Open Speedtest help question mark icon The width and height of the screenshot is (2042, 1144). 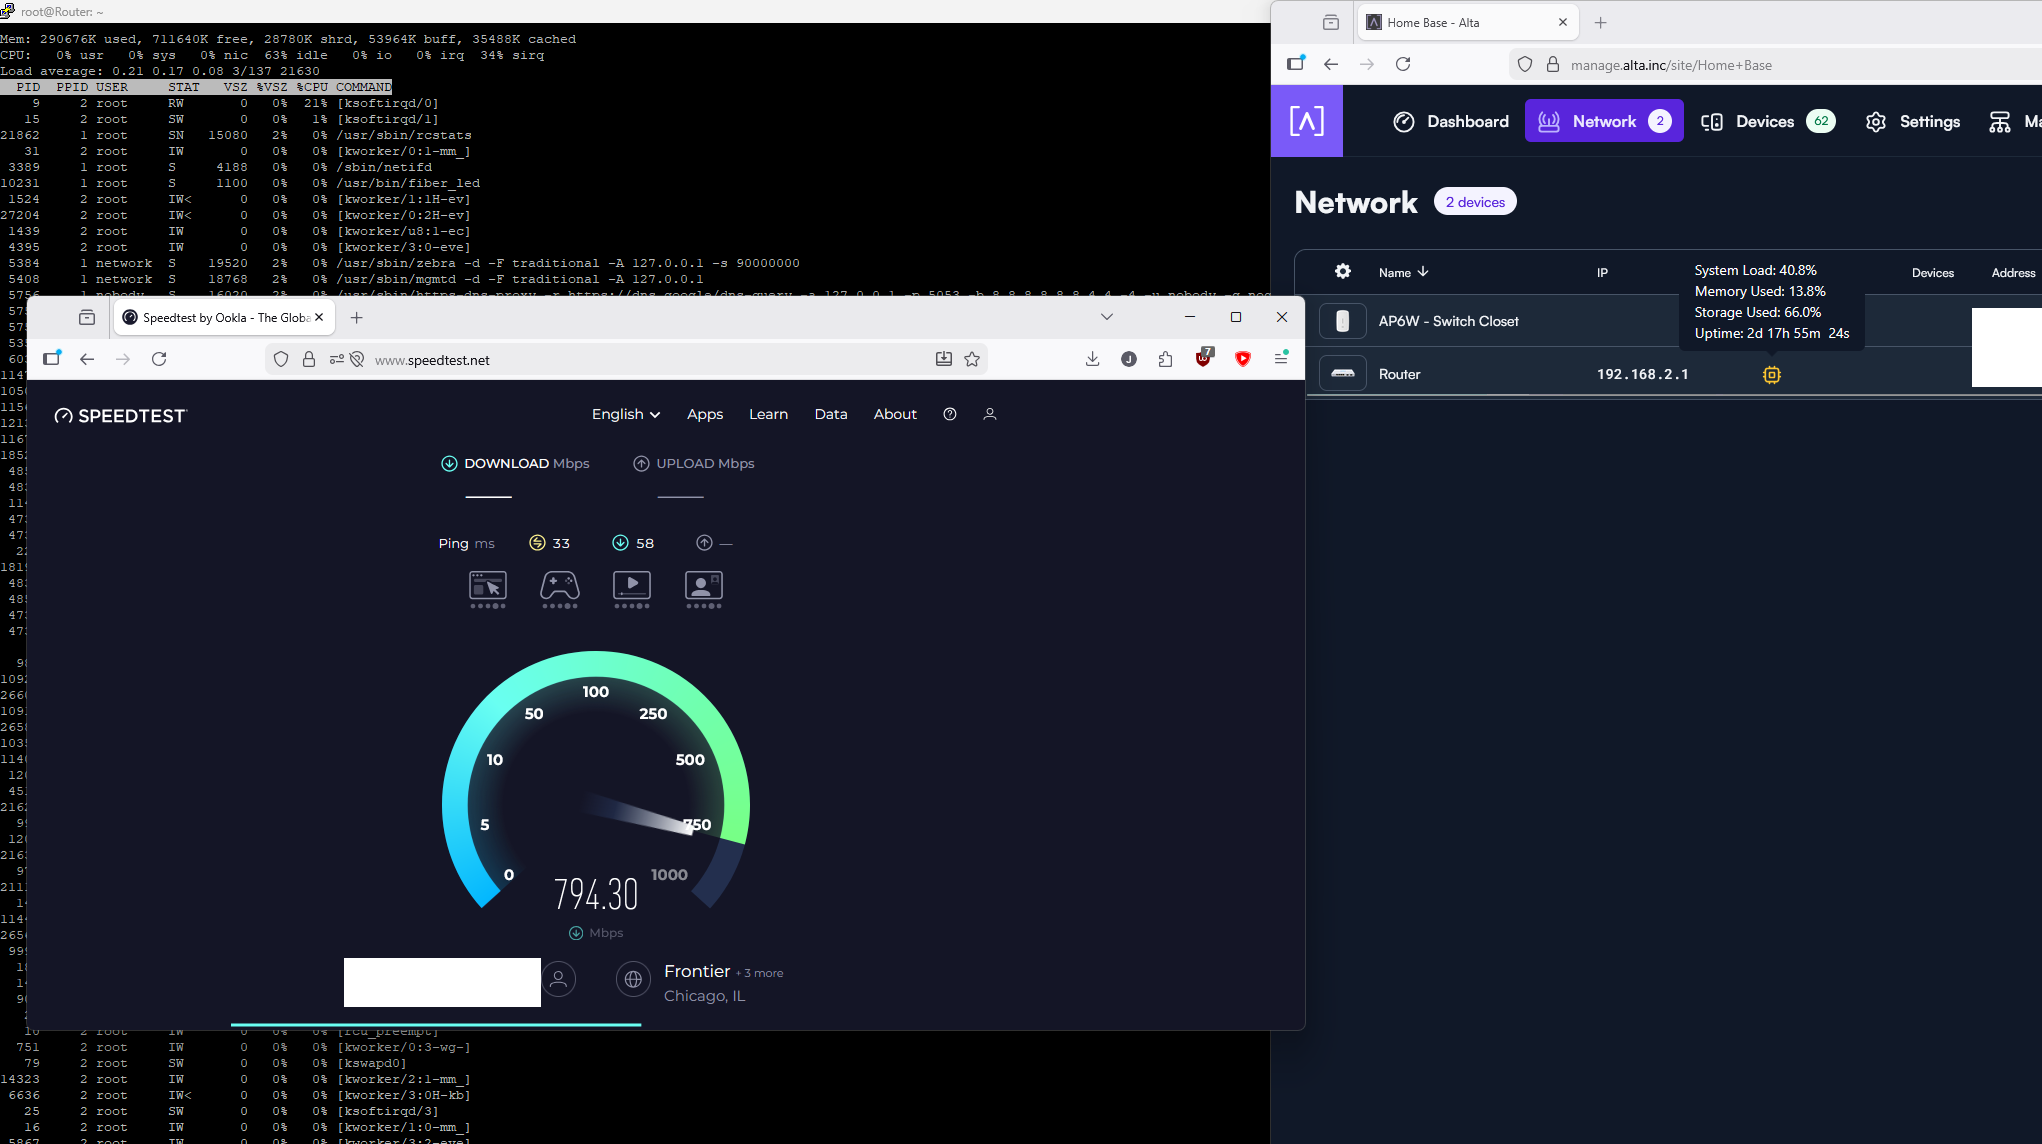pos(949,414)
